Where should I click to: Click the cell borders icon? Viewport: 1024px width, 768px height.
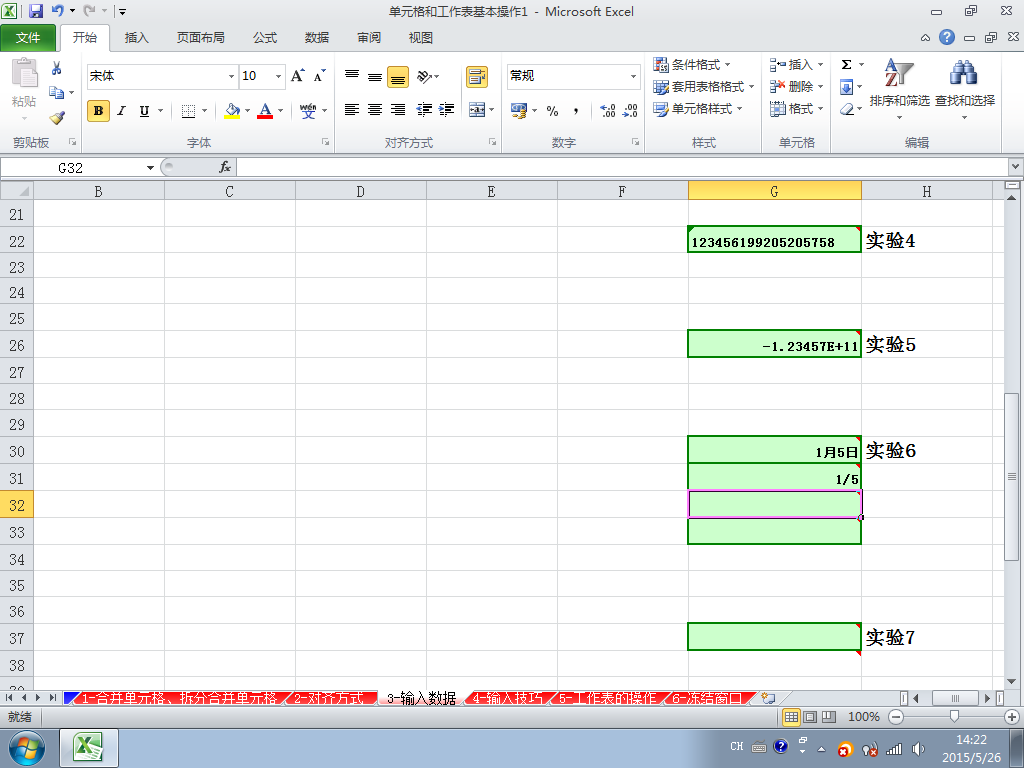coord(188,111)
